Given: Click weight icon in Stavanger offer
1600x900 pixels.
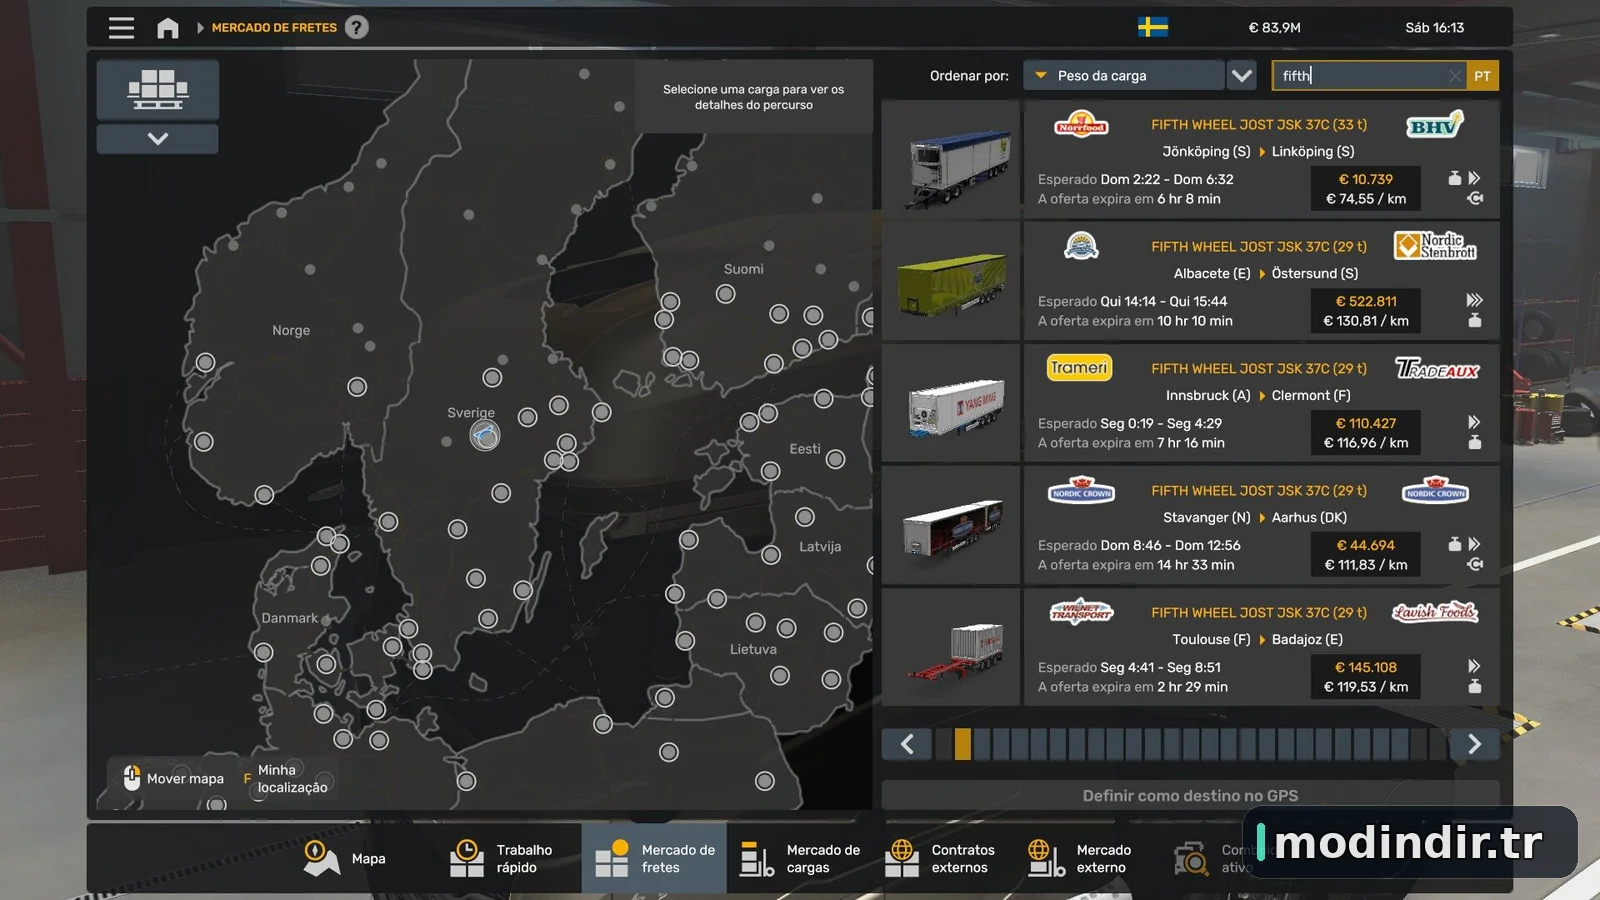Looking at the screenshot, I should (x=1455, y=544).
